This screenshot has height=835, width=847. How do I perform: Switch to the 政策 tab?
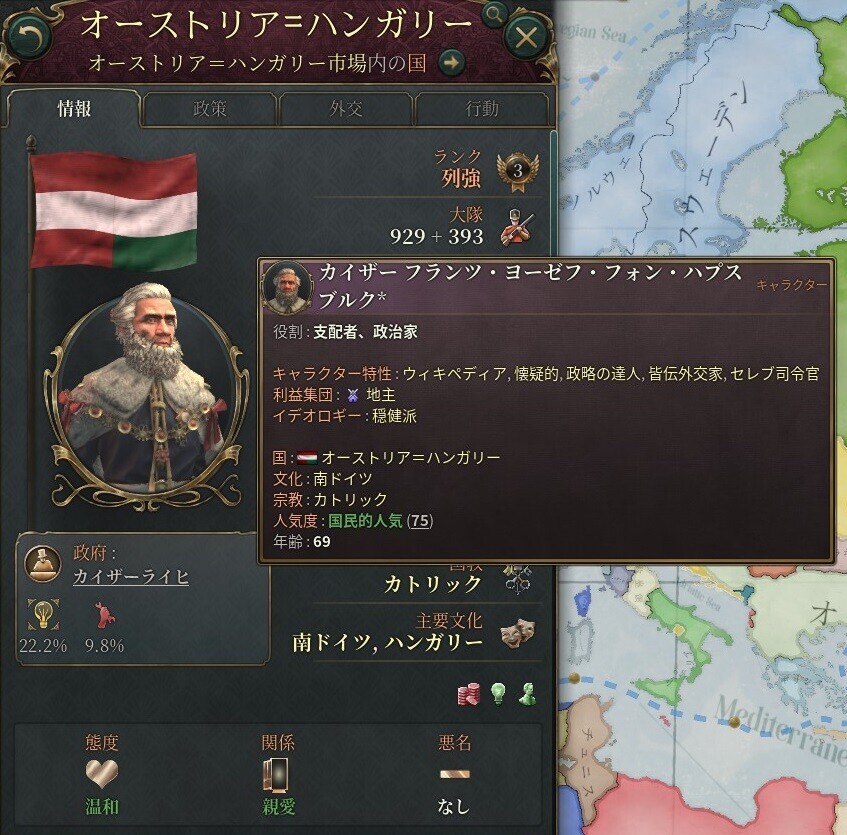(x=210, y=109)
